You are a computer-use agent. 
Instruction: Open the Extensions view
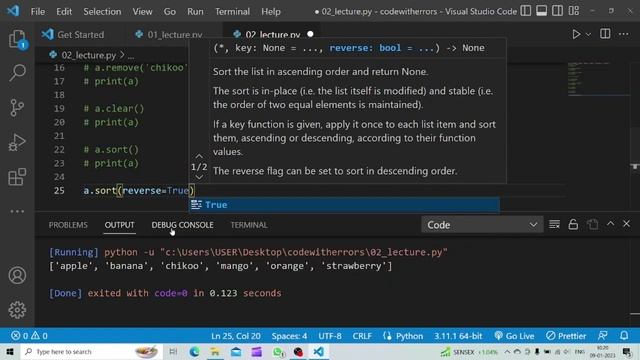pos(17,177)
